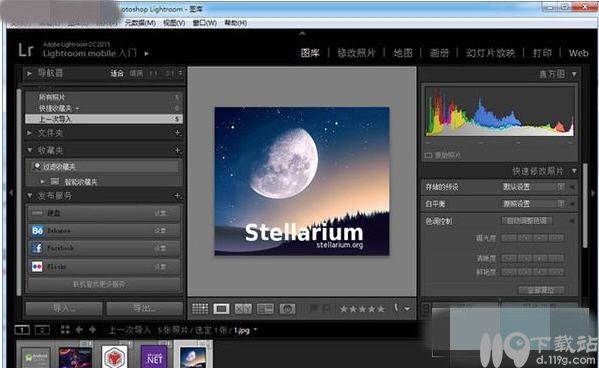Collapse the 收藏夹 Collections panel

[29, 150]
